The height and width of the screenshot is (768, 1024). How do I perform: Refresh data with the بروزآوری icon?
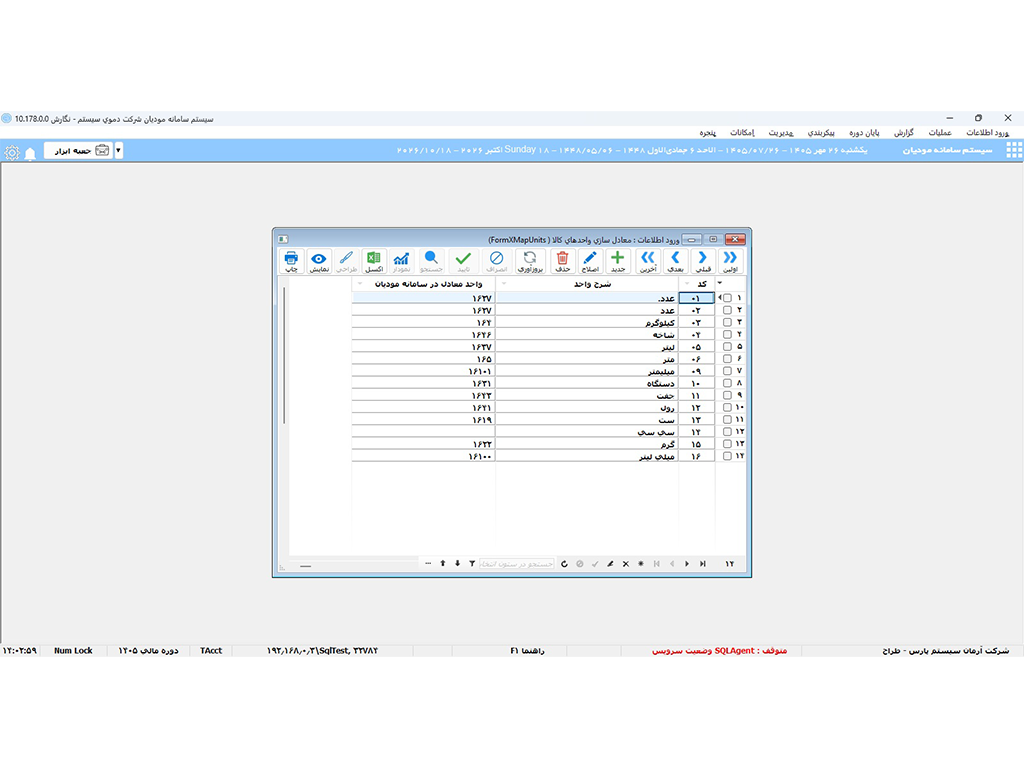[530, 261]
